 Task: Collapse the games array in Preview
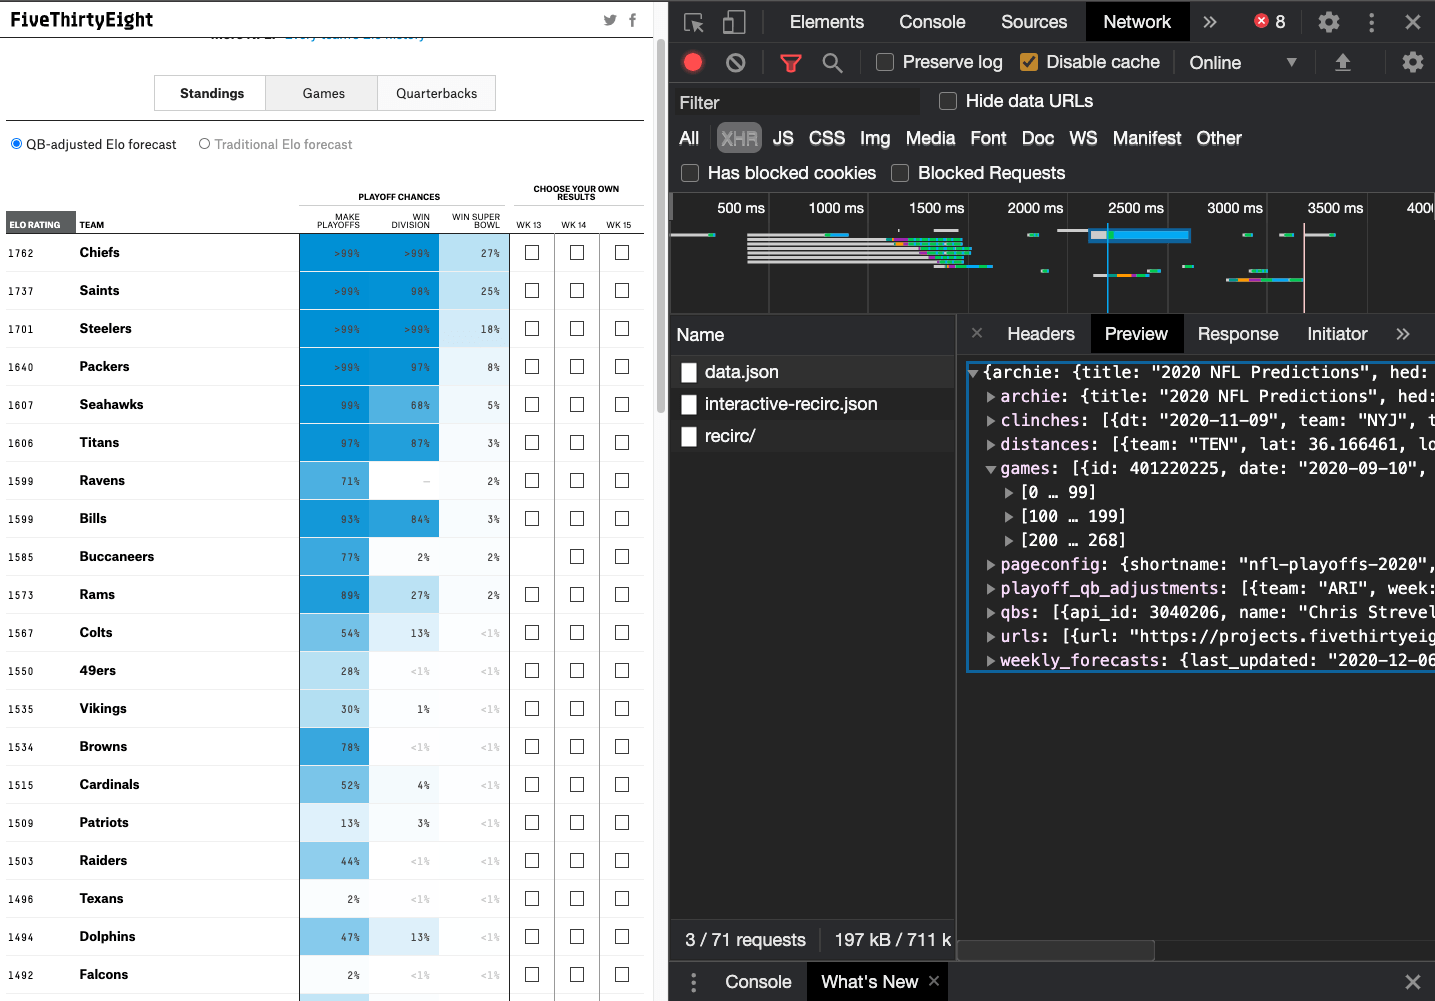[990, 468]
